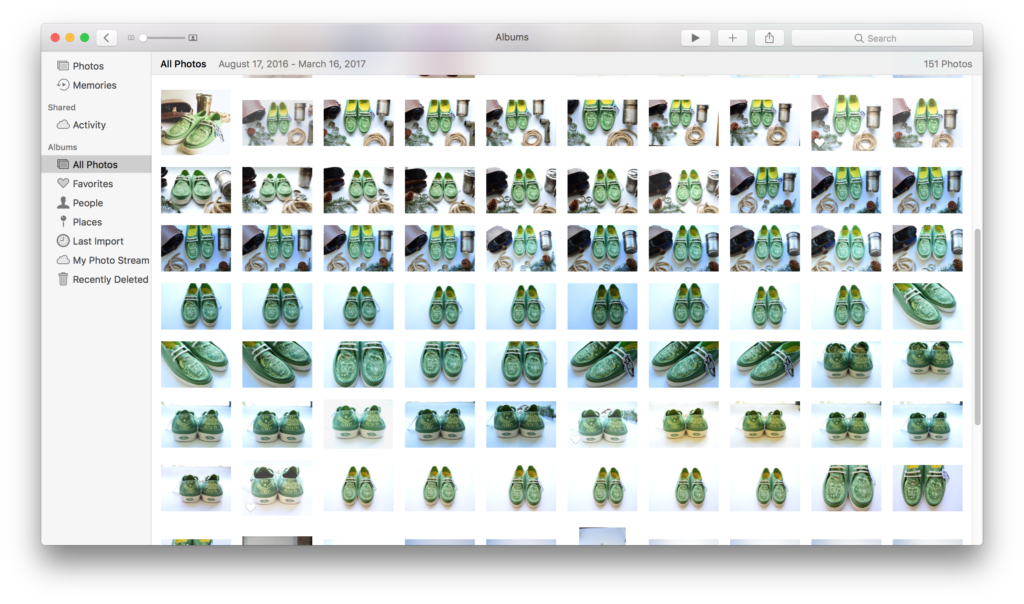Click the thumbnail zoom slider handle
1024x604 pixels.
[x=143, y=38]
